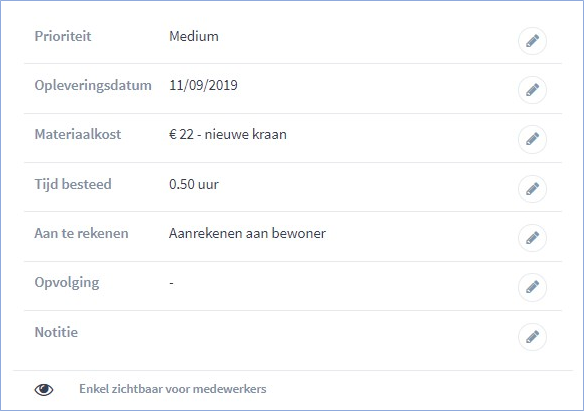This screenshot has width=584, height=411.
Task: Select the Medium priority value
Action: [x=194, y=36]
